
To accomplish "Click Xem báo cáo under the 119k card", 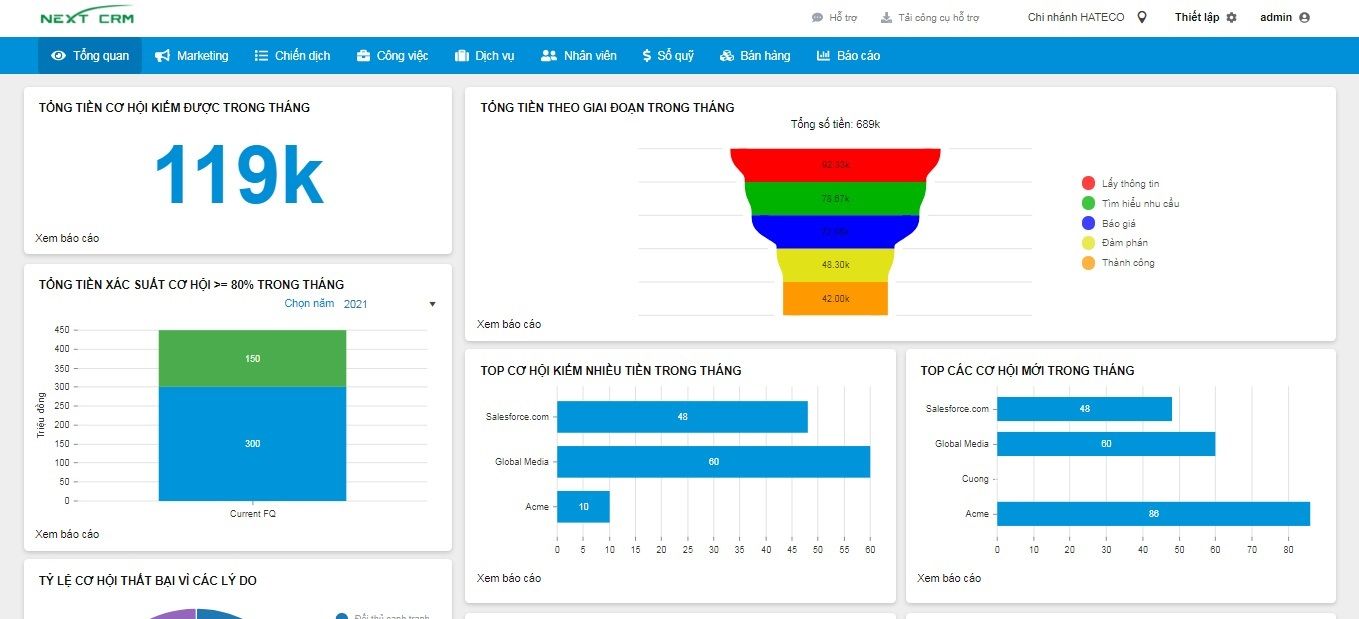I will (x=67, y=238).
